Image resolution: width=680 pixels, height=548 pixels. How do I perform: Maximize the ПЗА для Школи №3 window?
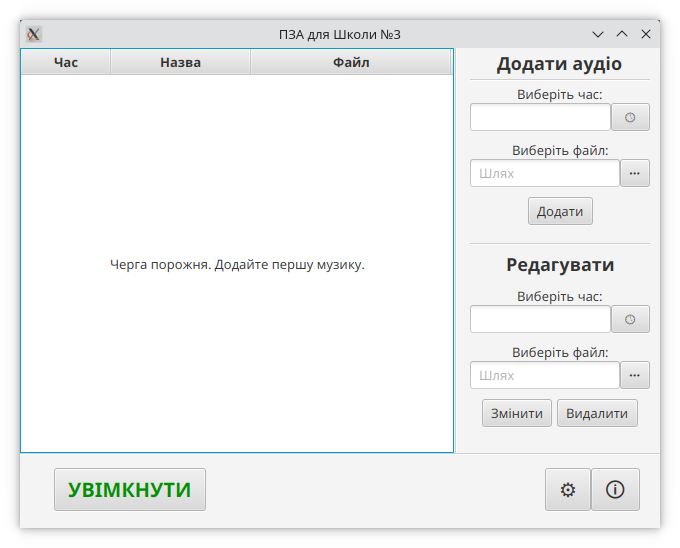click(622, 34)
